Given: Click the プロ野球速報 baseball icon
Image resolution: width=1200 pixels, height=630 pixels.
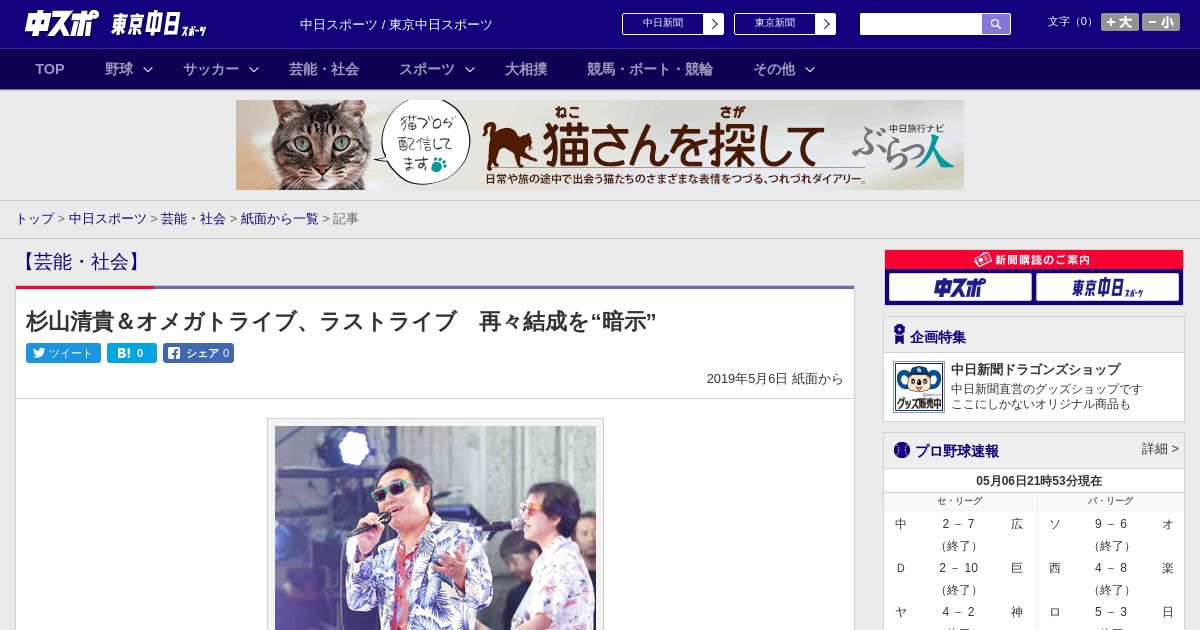Looking at the screenshot, I should pos(902,450).
